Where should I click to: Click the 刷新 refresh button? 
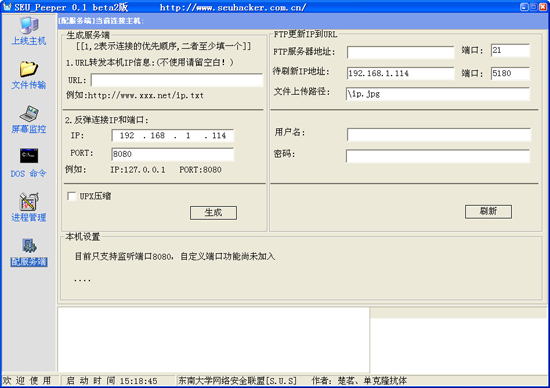pyautogui.click(x=488, y=212)
